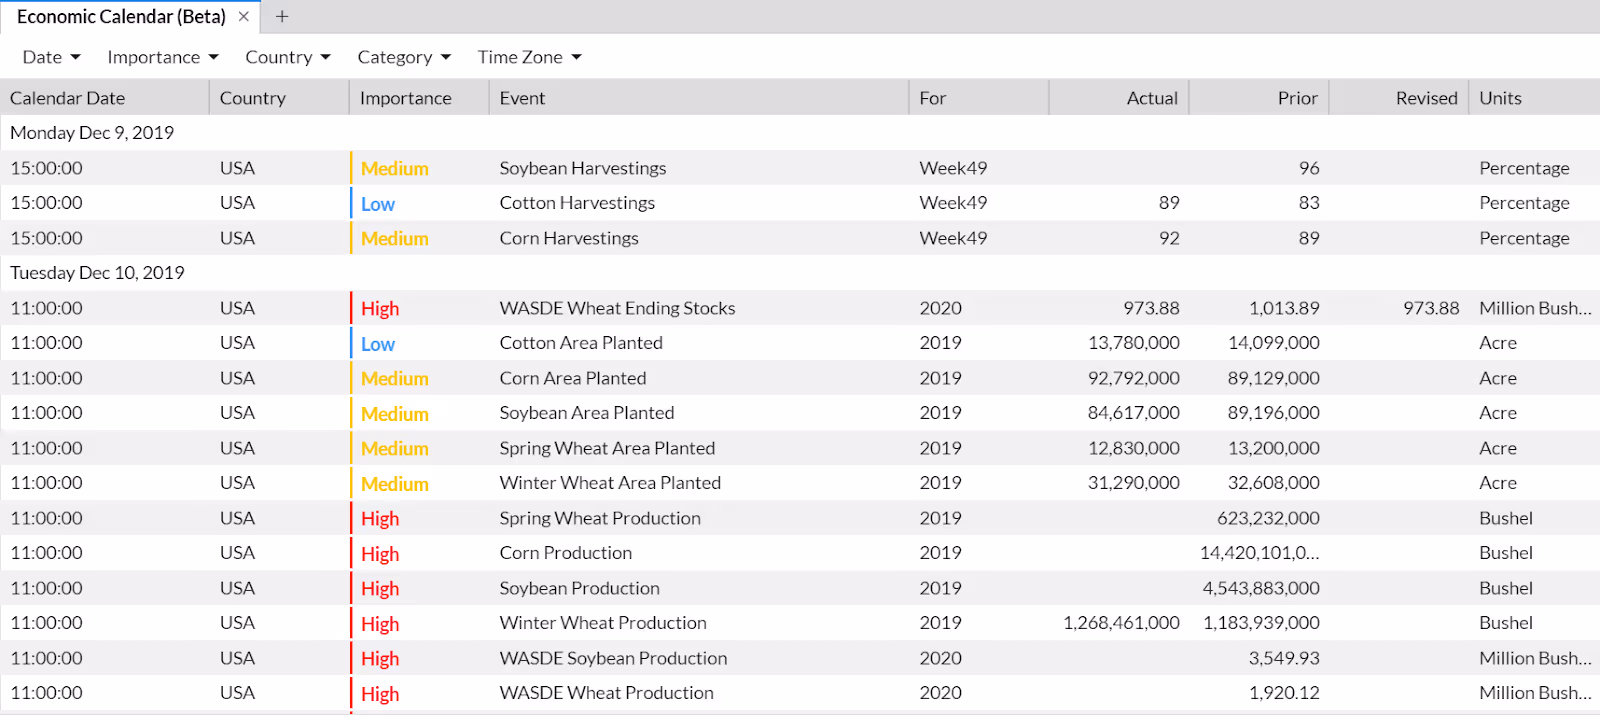This screenshot has height=715, width=1600.
Task: Click Acre unit for Soybean Area Planted
Action: (1498, 413)
